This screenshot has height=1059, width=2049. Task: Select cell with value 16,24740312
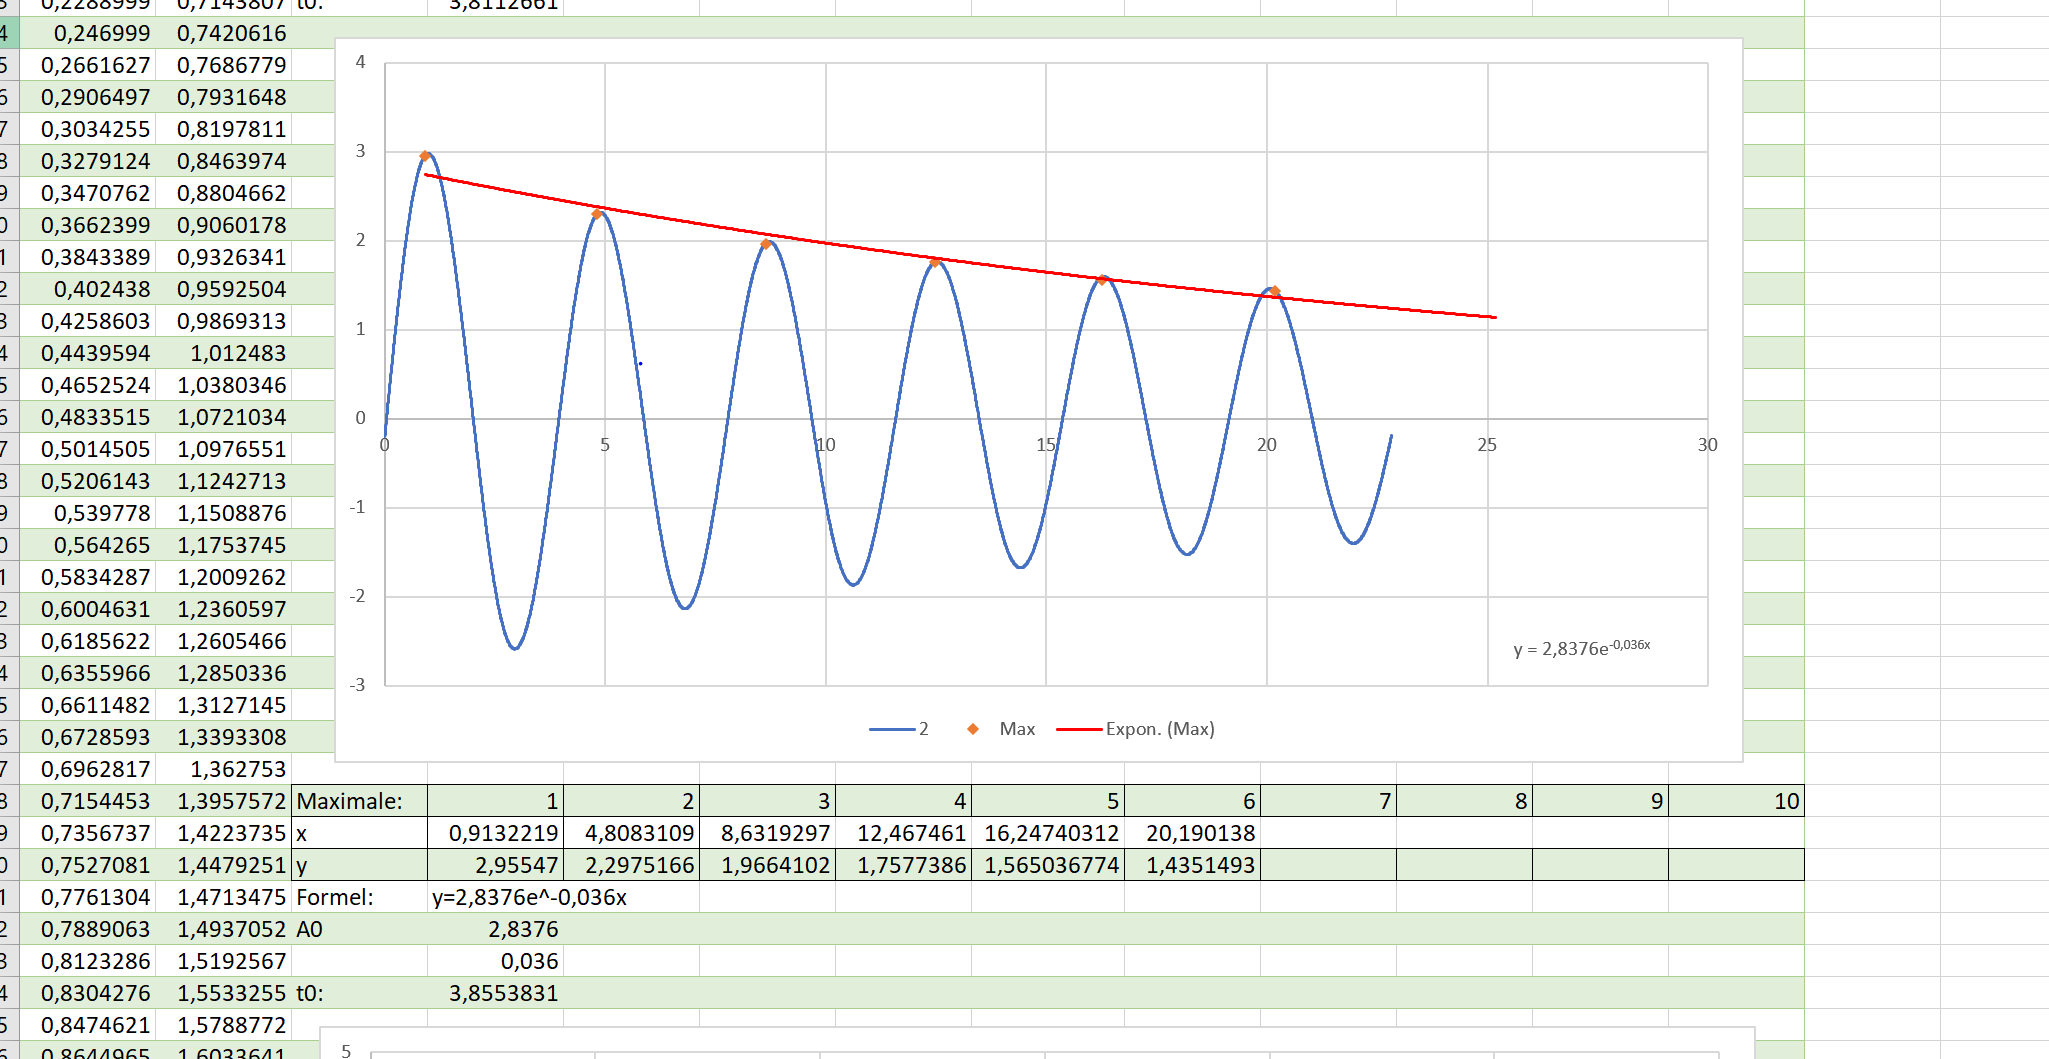(x=1047, y=833)
